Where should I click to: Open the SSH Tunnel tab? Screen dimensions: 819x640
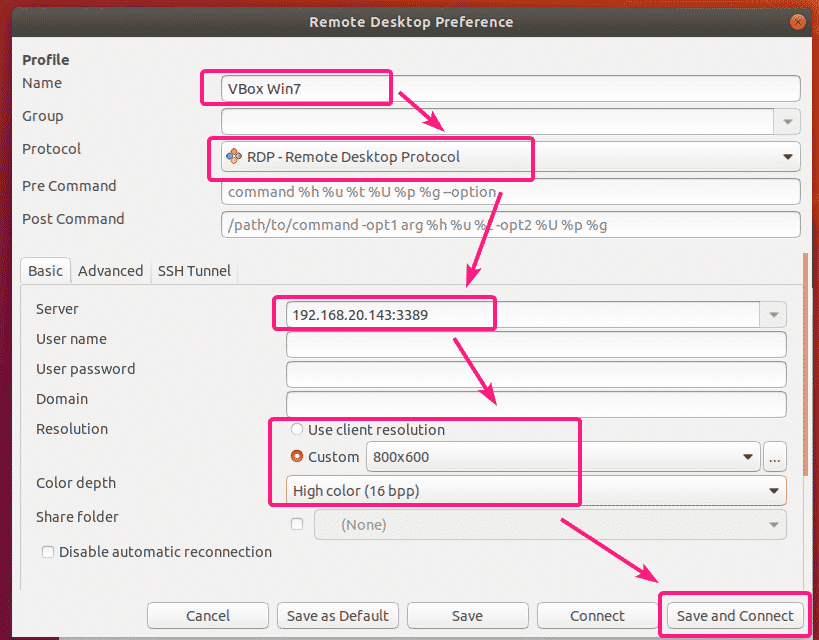tap(194, 270)
